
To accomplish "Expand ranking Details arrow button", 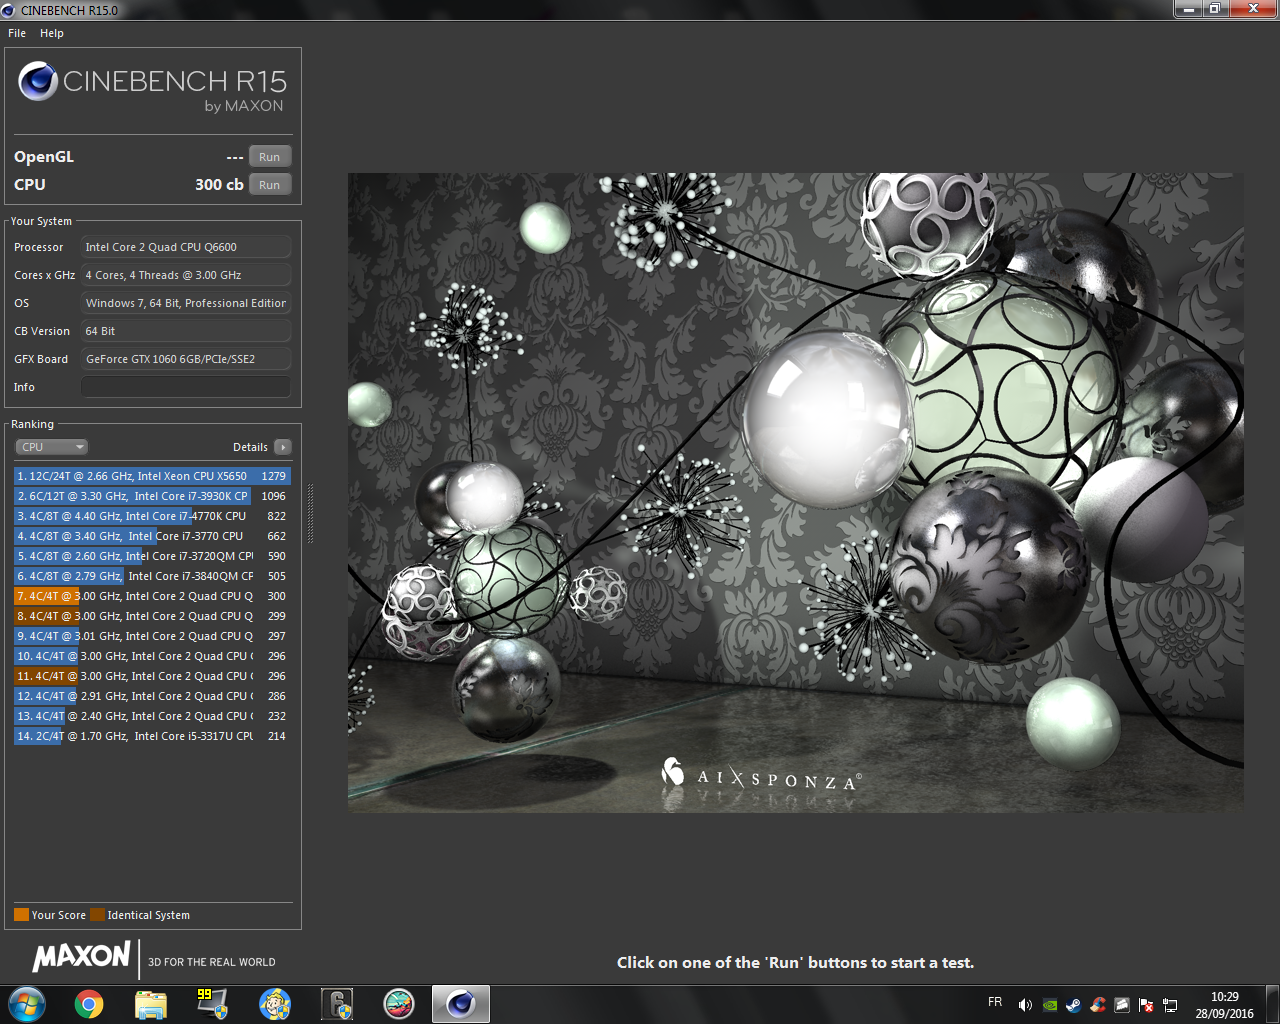I will pyautogui.click(x=283, y=447).
